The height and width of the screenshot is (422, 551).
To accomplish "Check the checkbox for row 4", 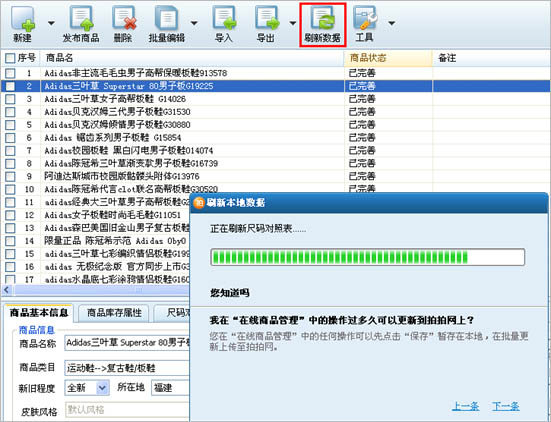I will coord(10,112).
